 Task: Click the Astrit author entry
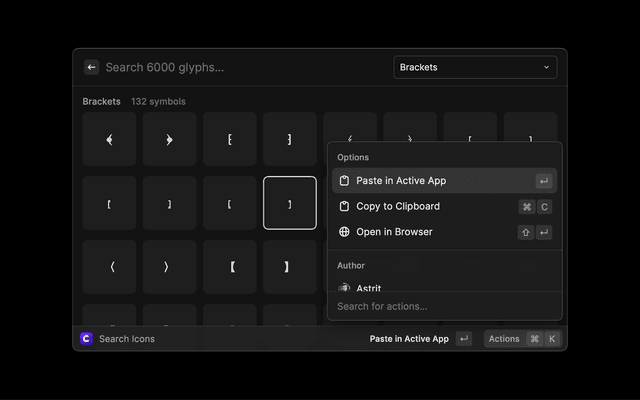point(368,288)
